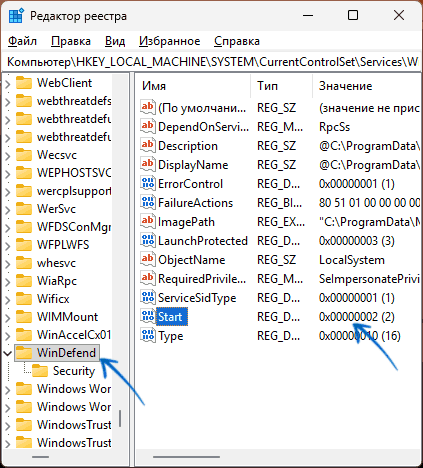Click the WerSvc folder icon
423x468 pixels.
pos(24,209)
